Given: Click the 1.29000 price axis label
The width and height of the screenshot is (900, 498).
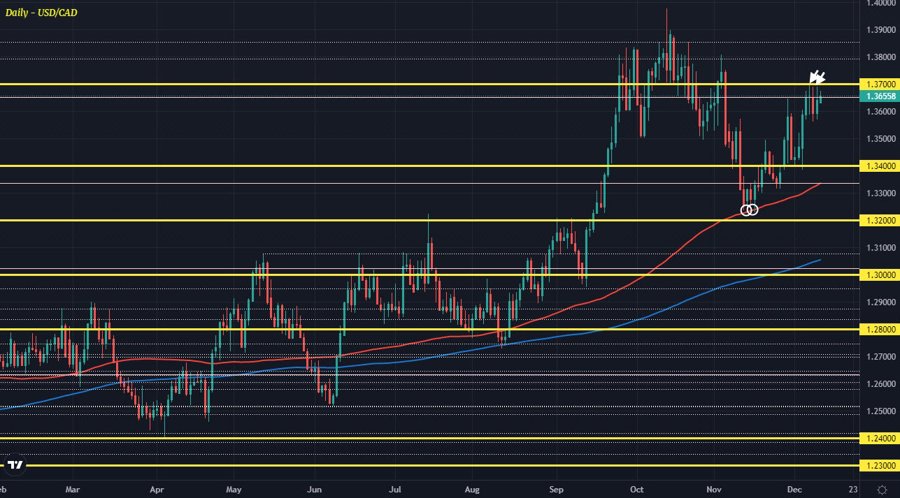Looking at the screenshot, I should tap(880, 302).
